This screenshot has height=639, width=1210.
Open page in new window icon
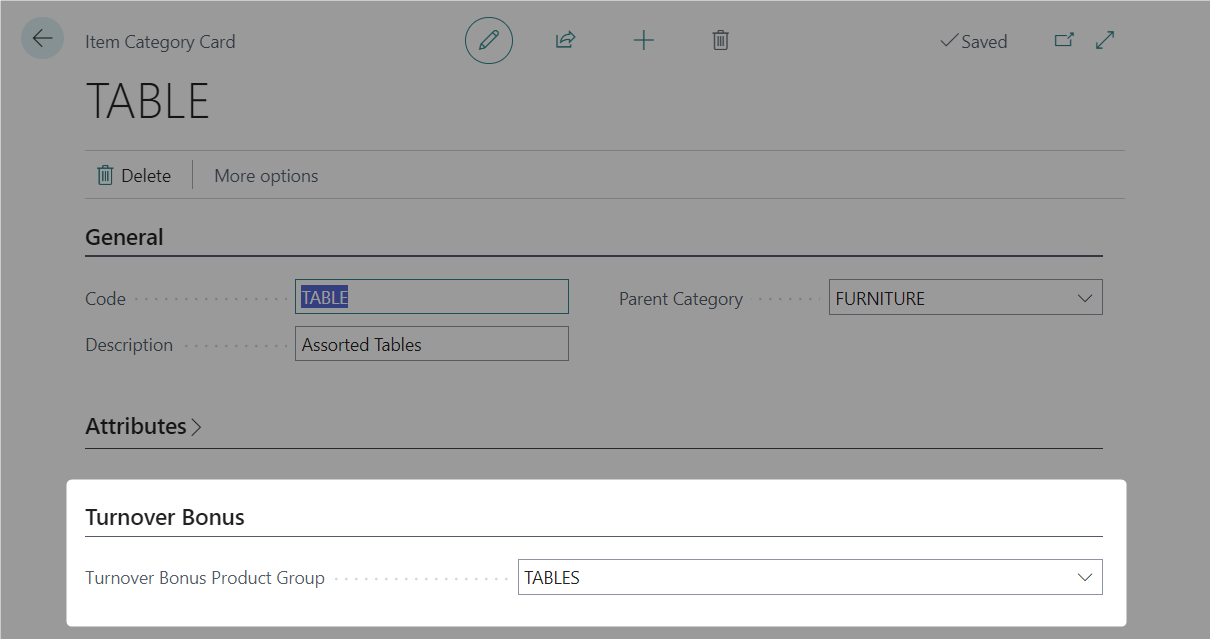click(1064, 40)
